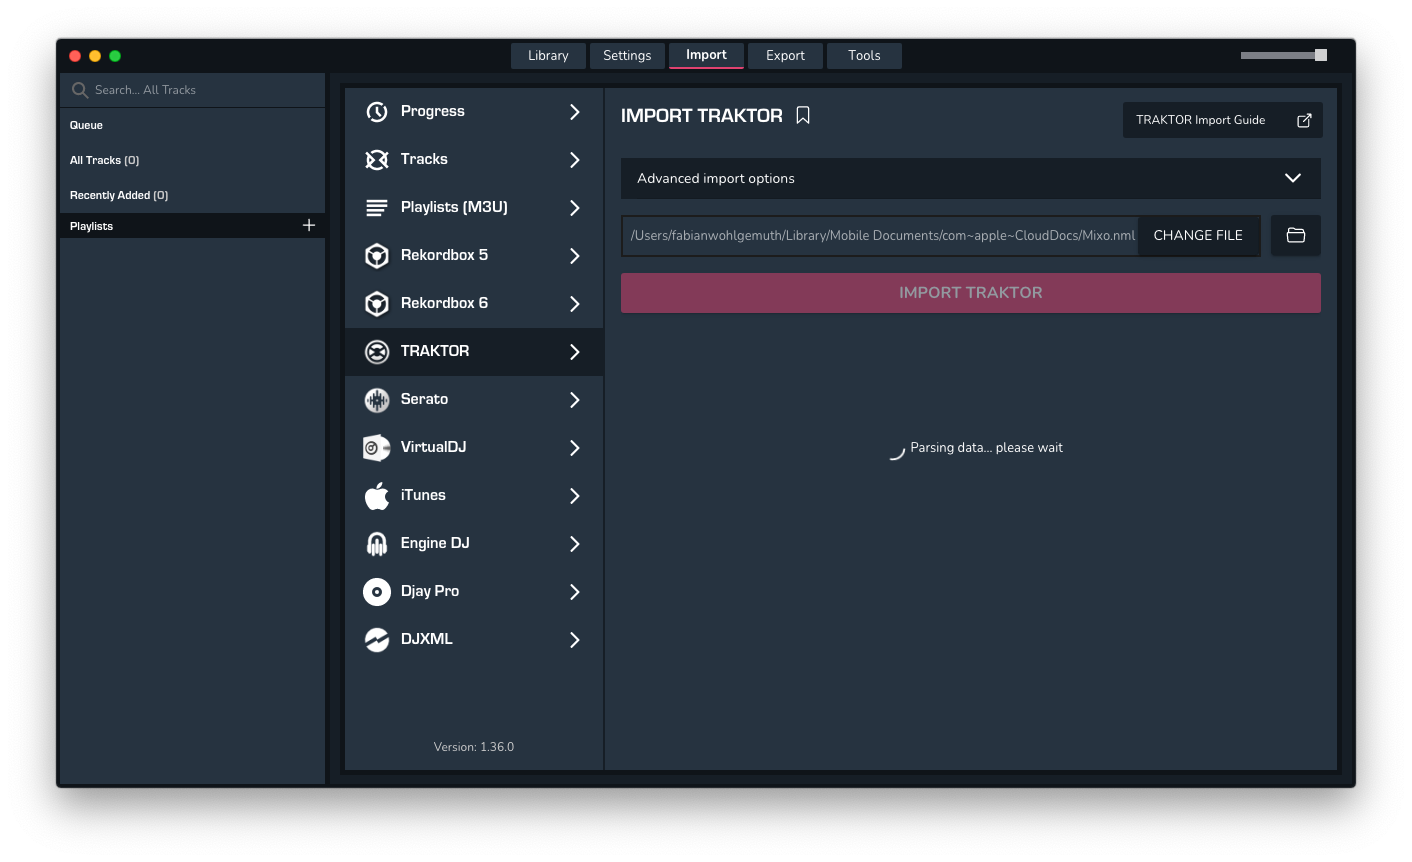Add a new playlist with plus icon

tap(309, 226)
